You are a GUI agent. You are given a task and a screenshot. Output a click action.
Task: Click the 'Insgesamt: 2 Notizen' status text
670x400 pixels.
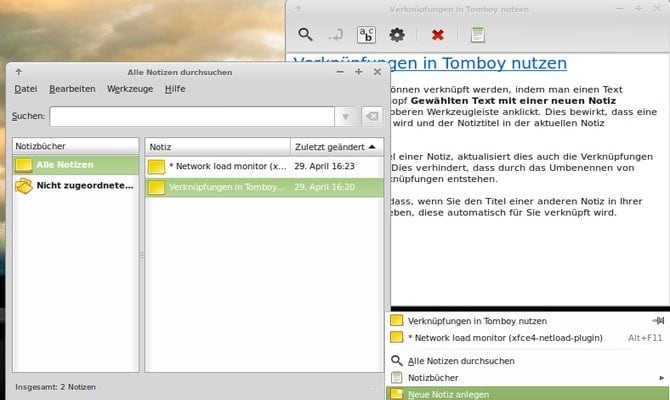[x=56, y=387]
